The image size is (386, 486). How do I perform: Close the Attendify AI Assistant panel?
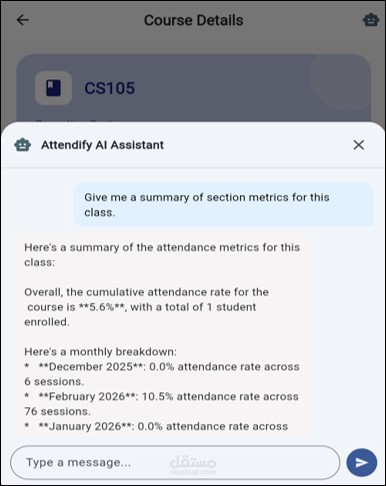tap(359, 145)
